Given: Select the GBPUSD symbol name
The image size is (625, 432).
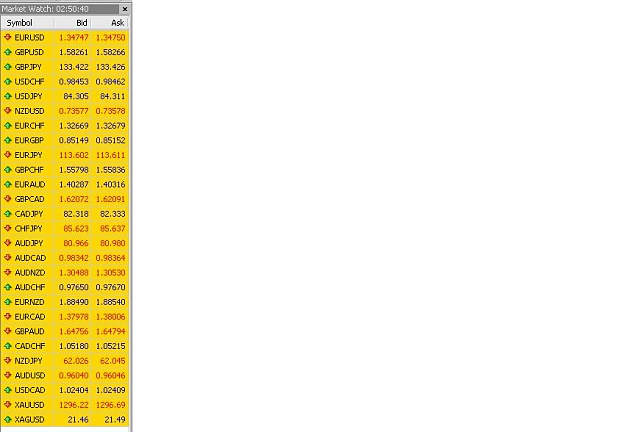Looking at the screenshot, I should [29, 52].
